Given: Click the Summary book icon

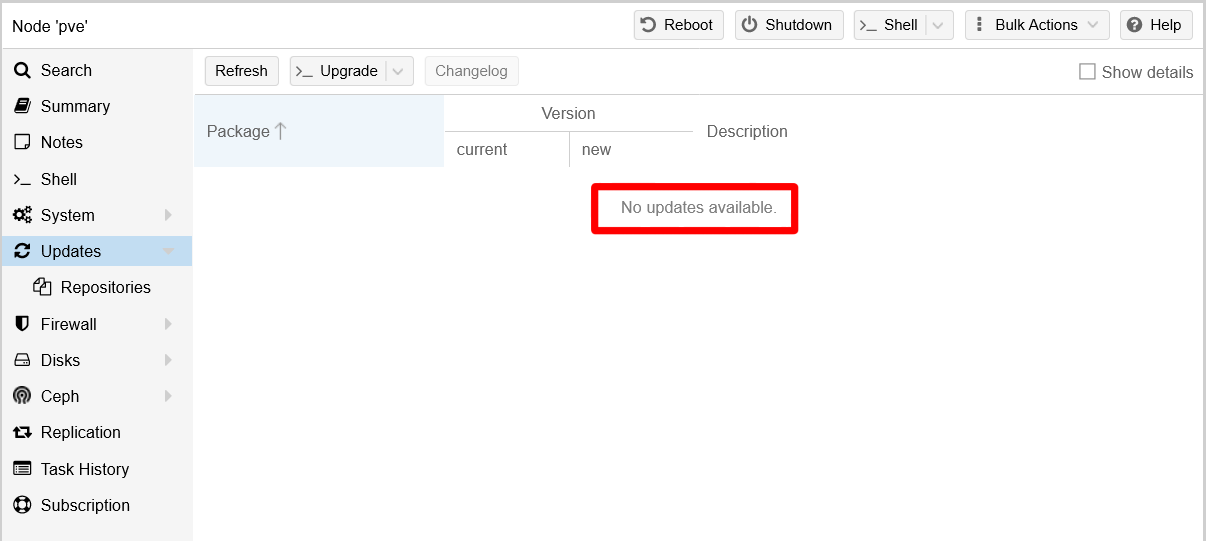Looking at the screenshot, I should [x=22, y=106].
